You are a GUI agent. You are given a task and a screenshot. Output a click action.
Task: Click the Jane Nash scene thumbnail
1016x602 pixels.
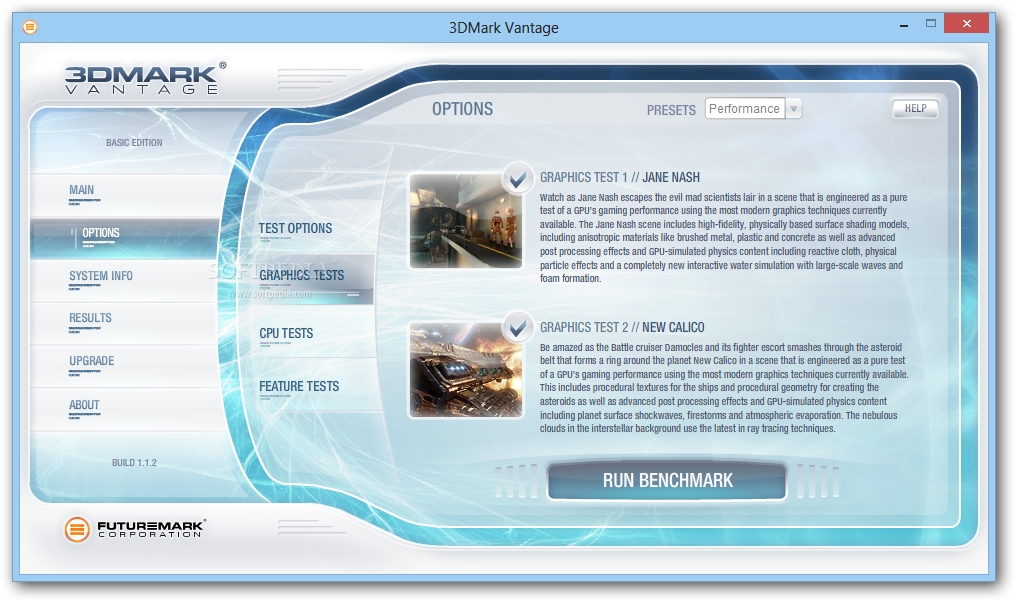[x=466, y=221]
